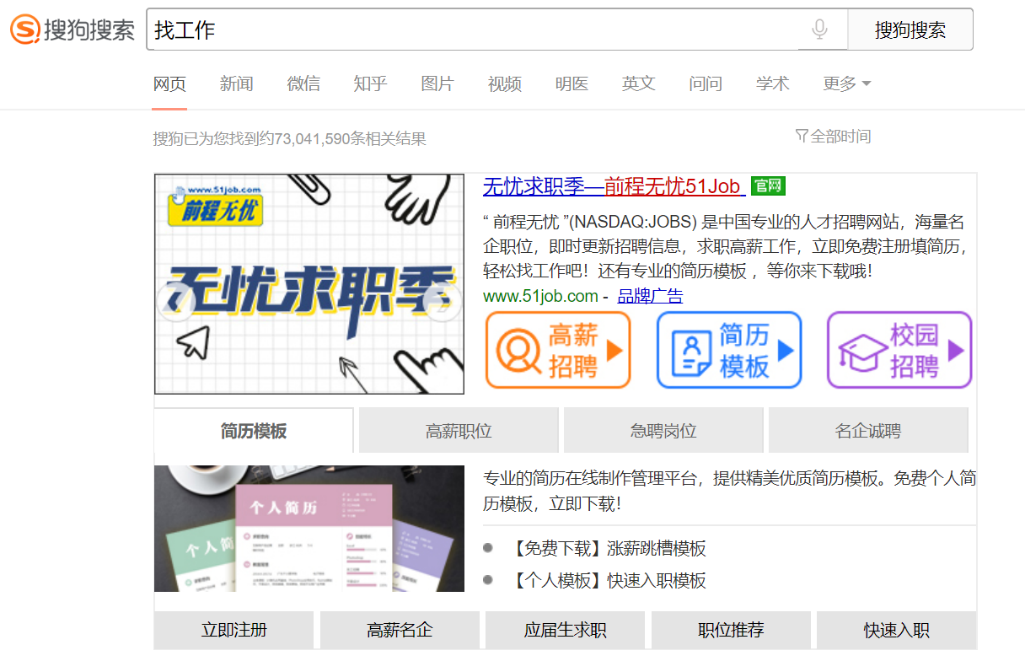Switch to the 视频 tab
Image resolution: width=1025 pixels, height=661 pixels.
(x=505, y=84)
